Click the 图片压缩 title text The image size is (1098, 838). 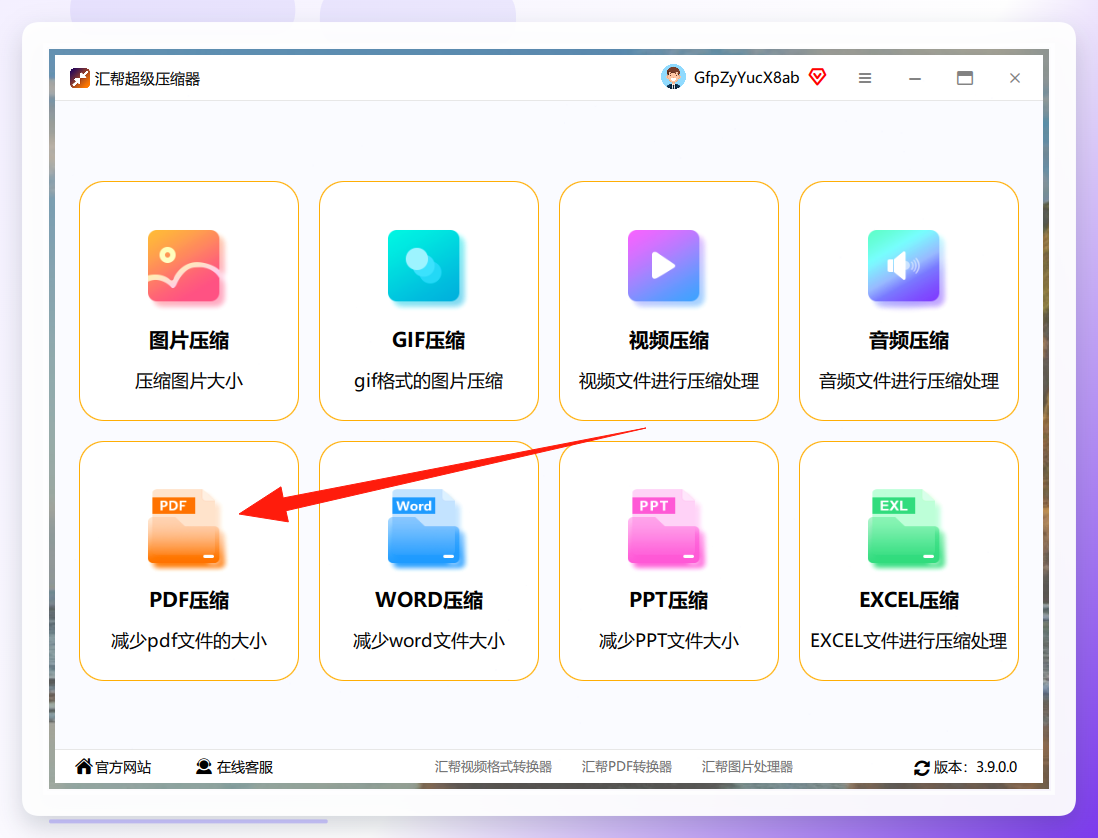pos(189,340)
